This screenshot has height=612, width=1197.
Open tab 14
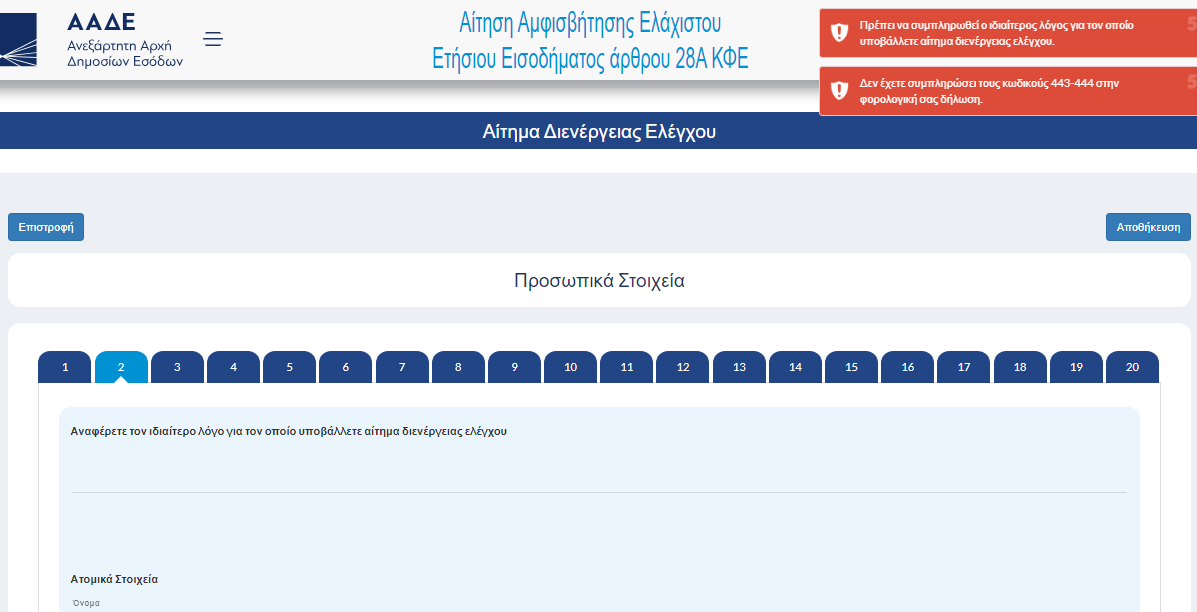(x=795, y=367)
